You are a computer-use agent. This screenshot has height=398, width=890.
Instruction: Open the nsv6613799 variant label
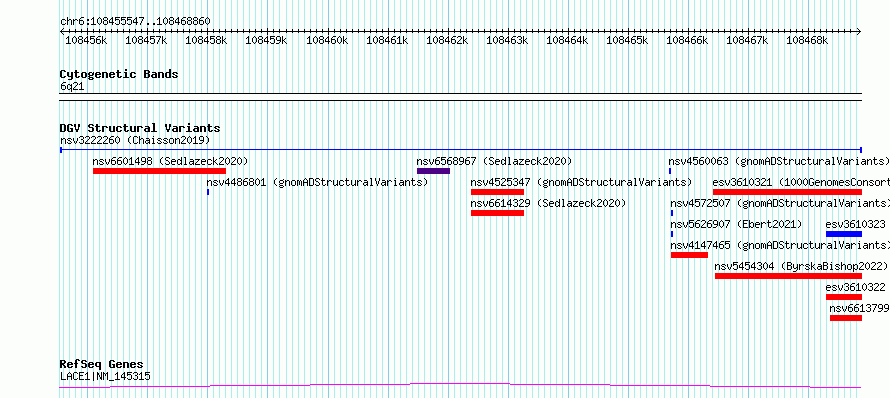[859, 308]
